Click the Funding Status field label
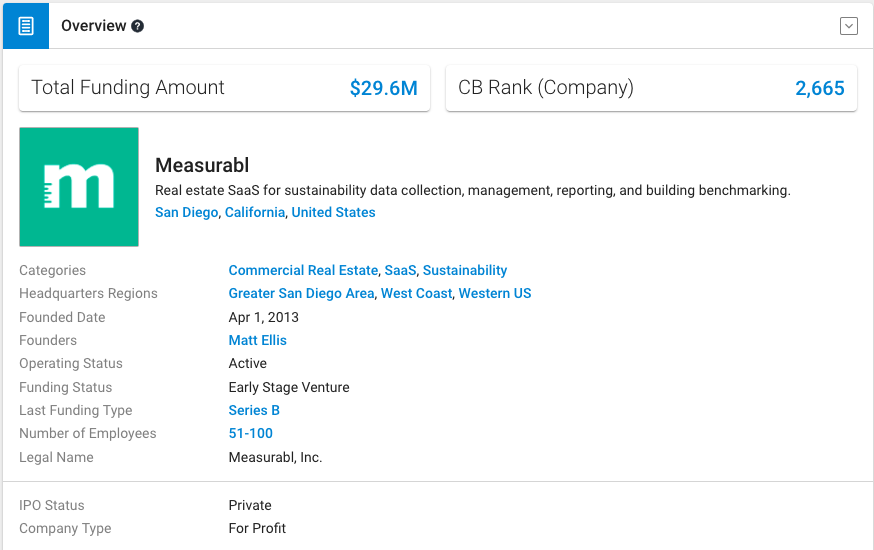The width and height of the screenshot is (874, 550). [x=66, y=387]
